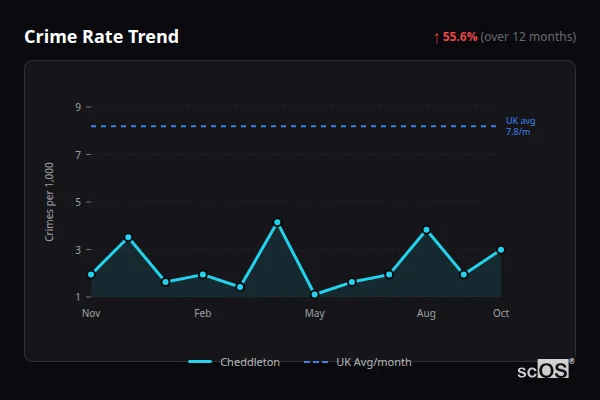Click the 'Crimes per 1,000' axis title
Viewport: 600px width, 400px height.
pos(49,202)
